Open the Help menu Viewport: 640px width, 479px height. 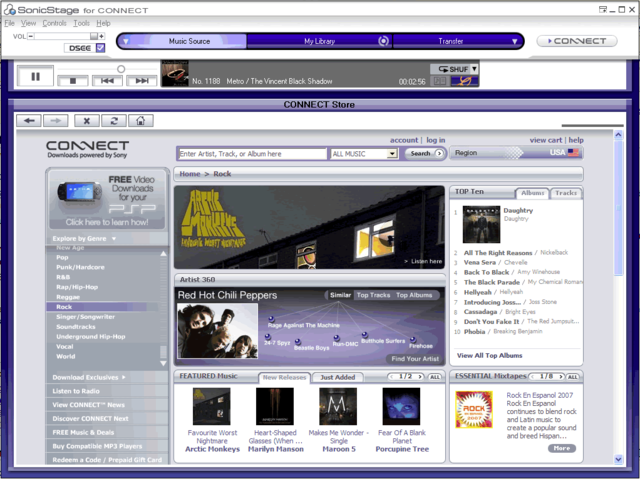(103, 23)
